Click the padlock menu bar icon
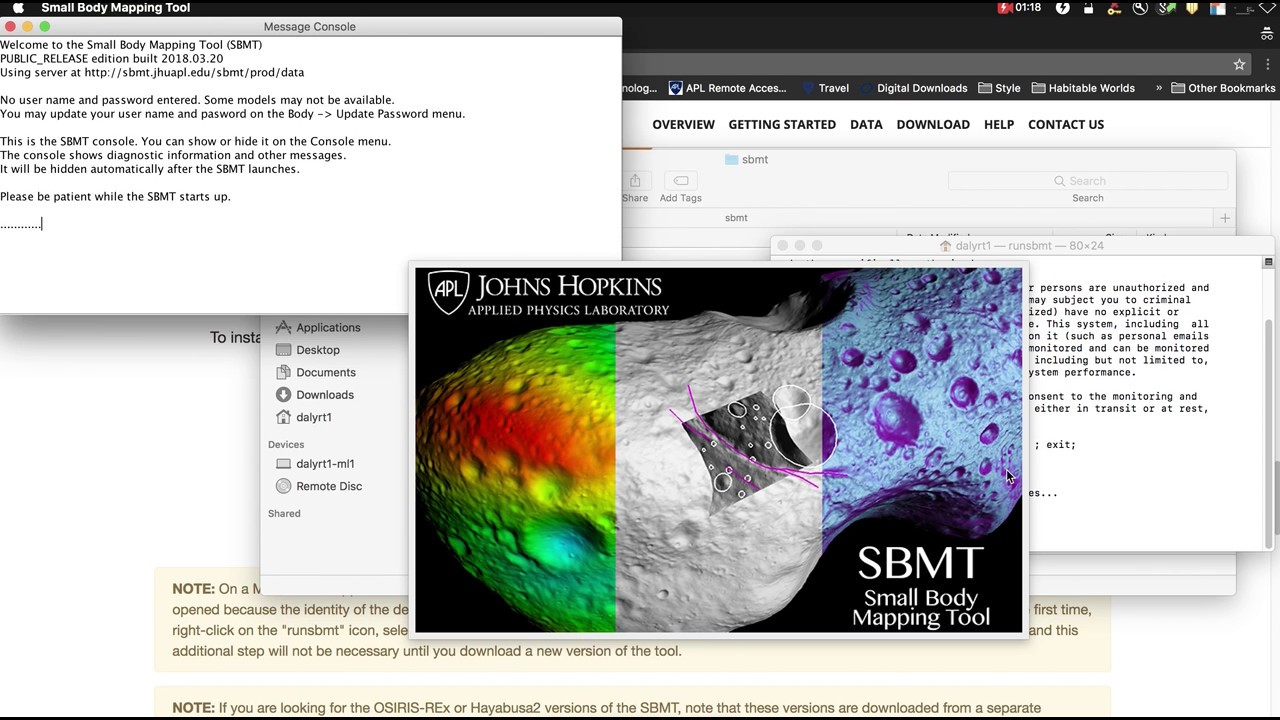The height and width of the screenshot is (720, 1280). tap(1088, 8)
